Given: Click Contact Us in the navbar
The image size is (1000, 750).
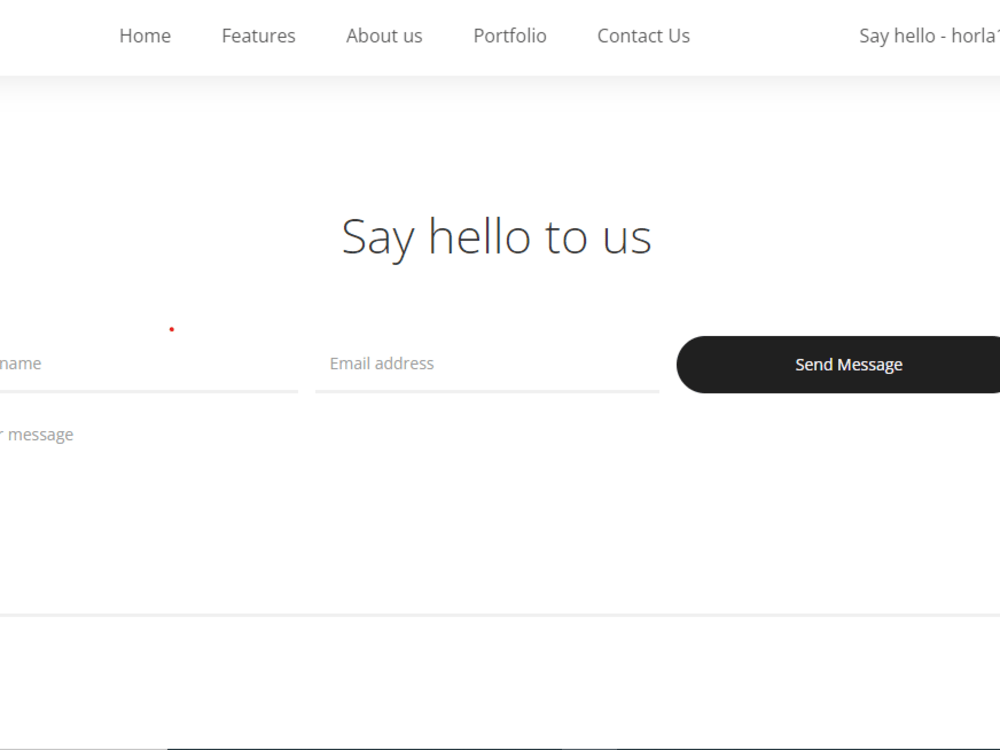Looking at the screenshot, I should click(x=643, y=36).
